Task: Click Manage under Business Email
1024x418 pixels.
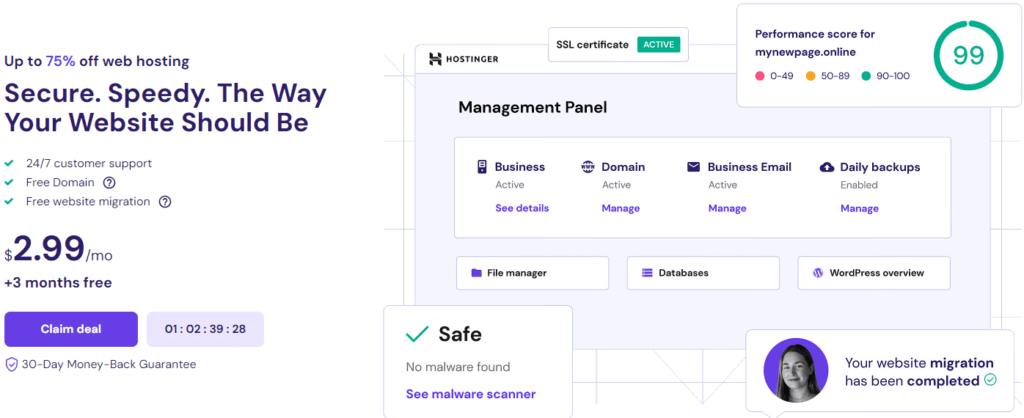Action: (x=727, y=208)
